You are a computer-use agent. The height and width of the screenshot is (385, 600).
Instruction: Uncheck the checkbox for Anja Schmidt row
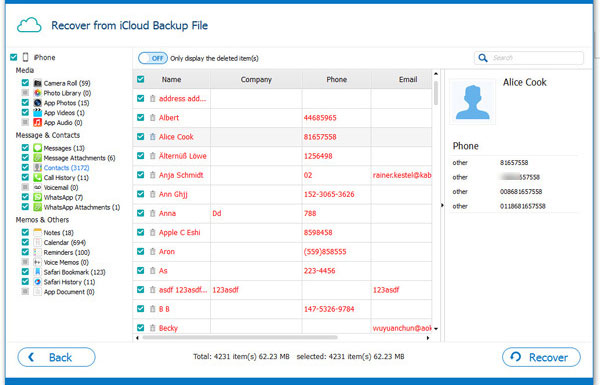(140, 175)
